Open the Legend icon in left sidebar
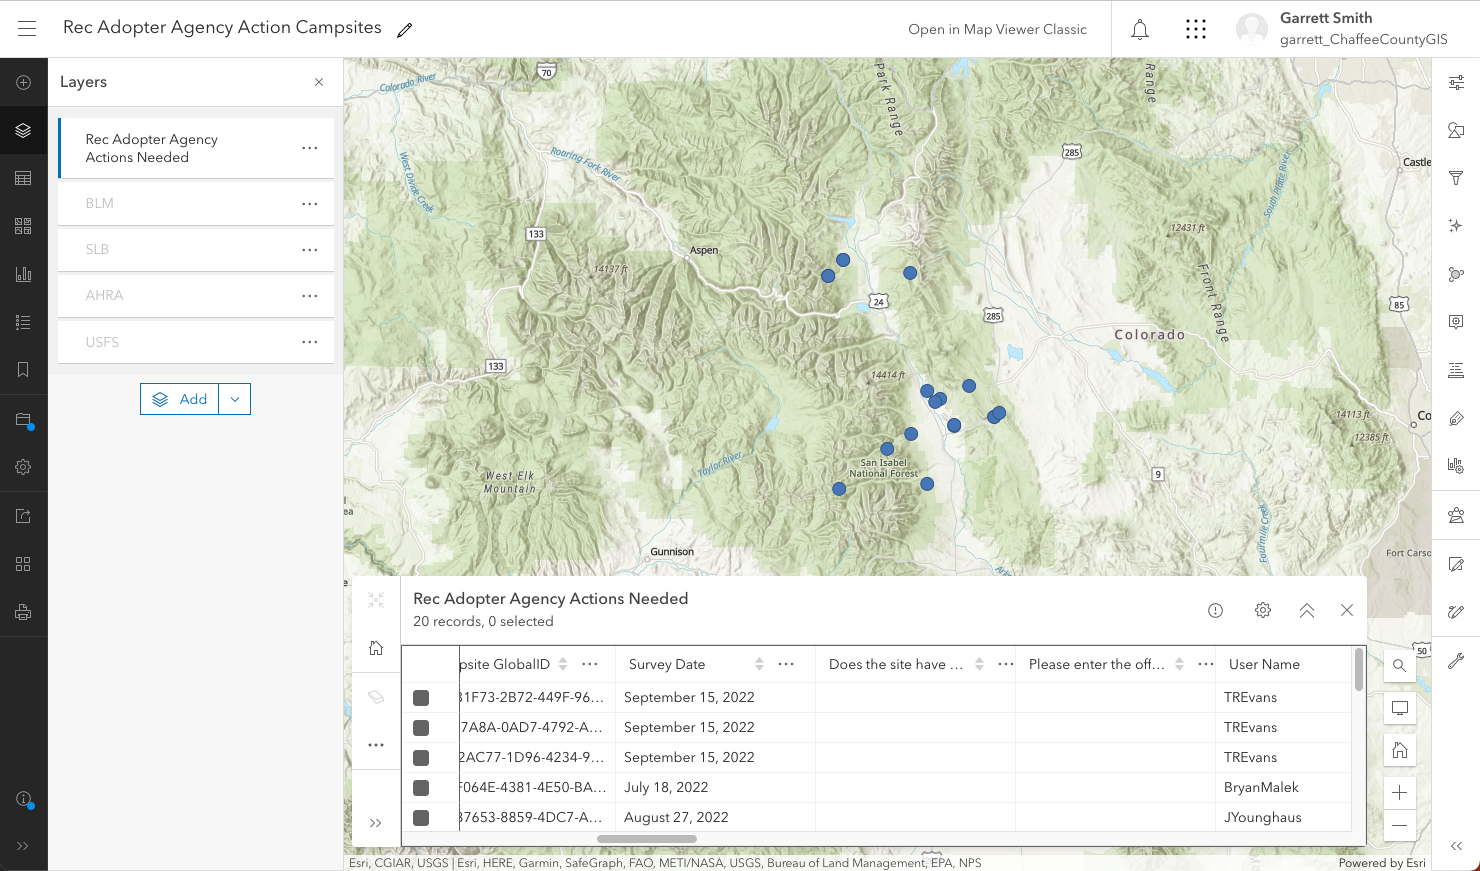Image resolution: width=1480 pixels, height=871 pixels. pos(23,322)
